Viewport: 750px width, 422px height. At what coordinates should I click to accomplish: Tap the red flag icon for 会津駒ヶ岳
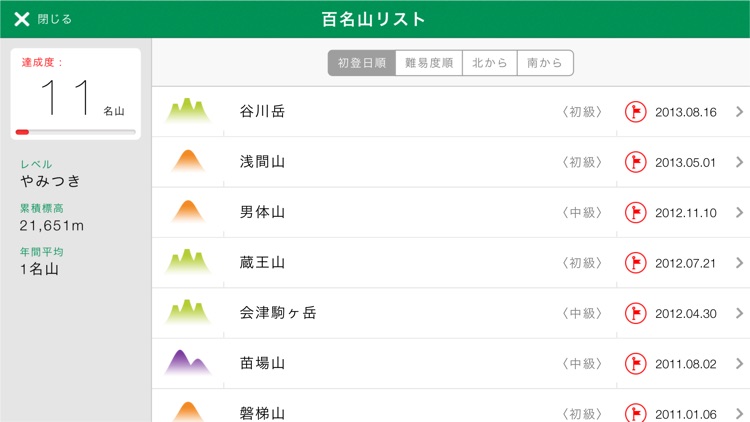coord(636,313)
